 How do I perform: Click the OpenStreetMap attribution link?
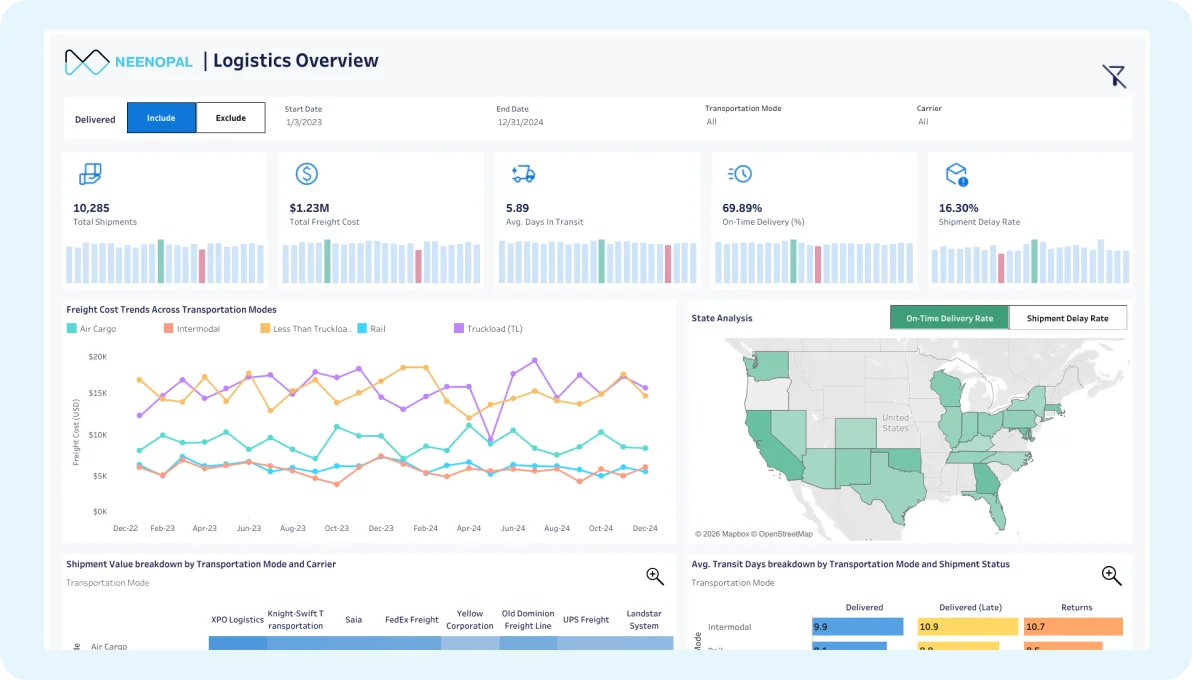pos(785,534)
